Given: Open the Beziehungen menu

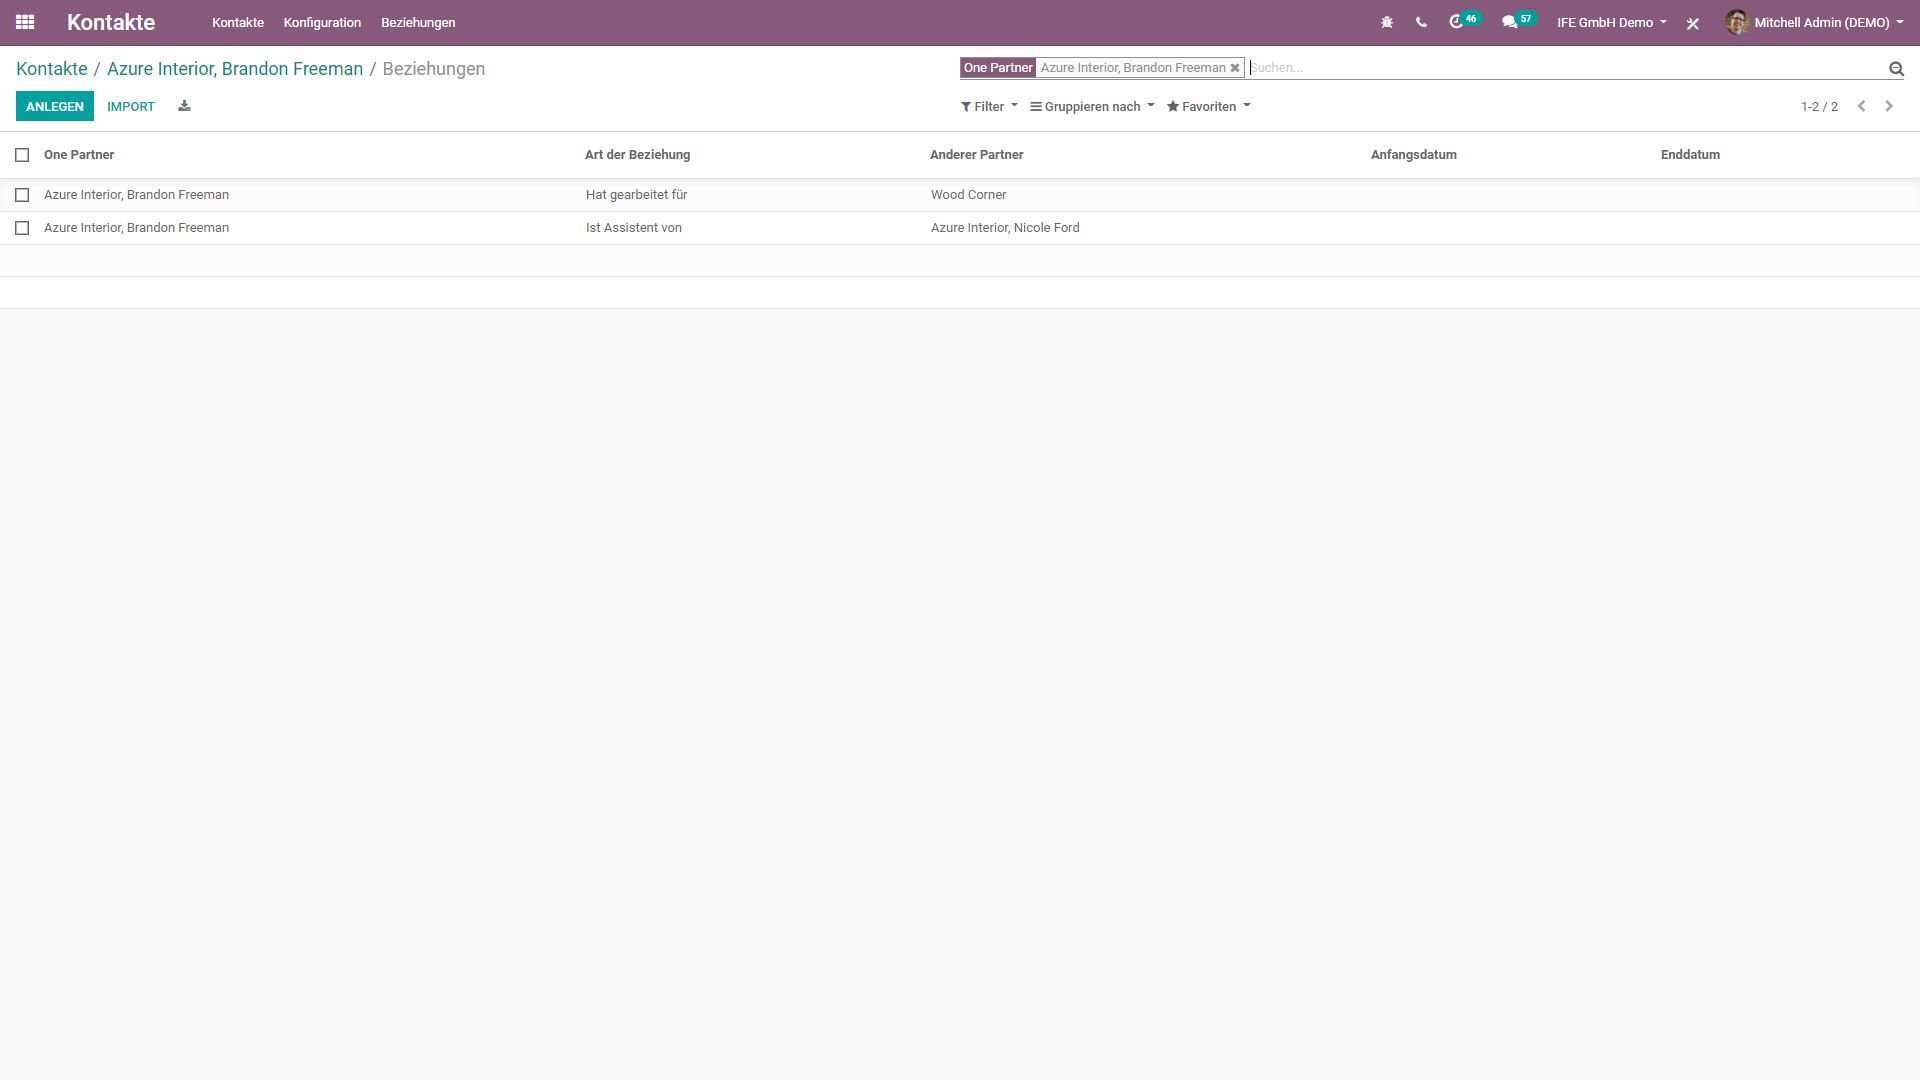Looking at the screenshot, I should [418, 22].
